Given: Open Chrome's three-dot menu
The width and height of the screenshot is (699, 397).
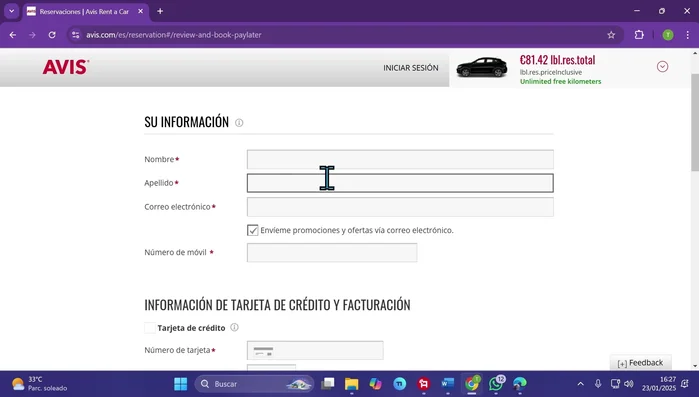Looking at the screenshot, I should point(687,35).
